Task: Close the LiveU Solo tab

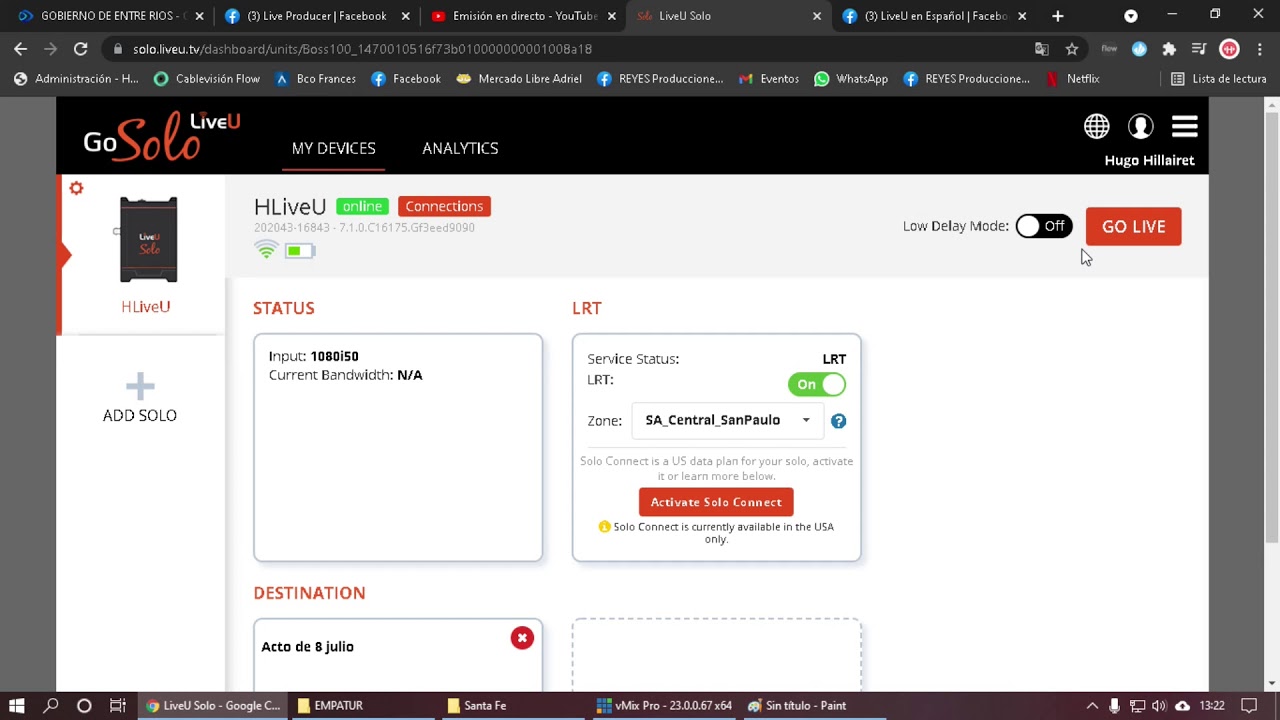Action: click(817, 16)
